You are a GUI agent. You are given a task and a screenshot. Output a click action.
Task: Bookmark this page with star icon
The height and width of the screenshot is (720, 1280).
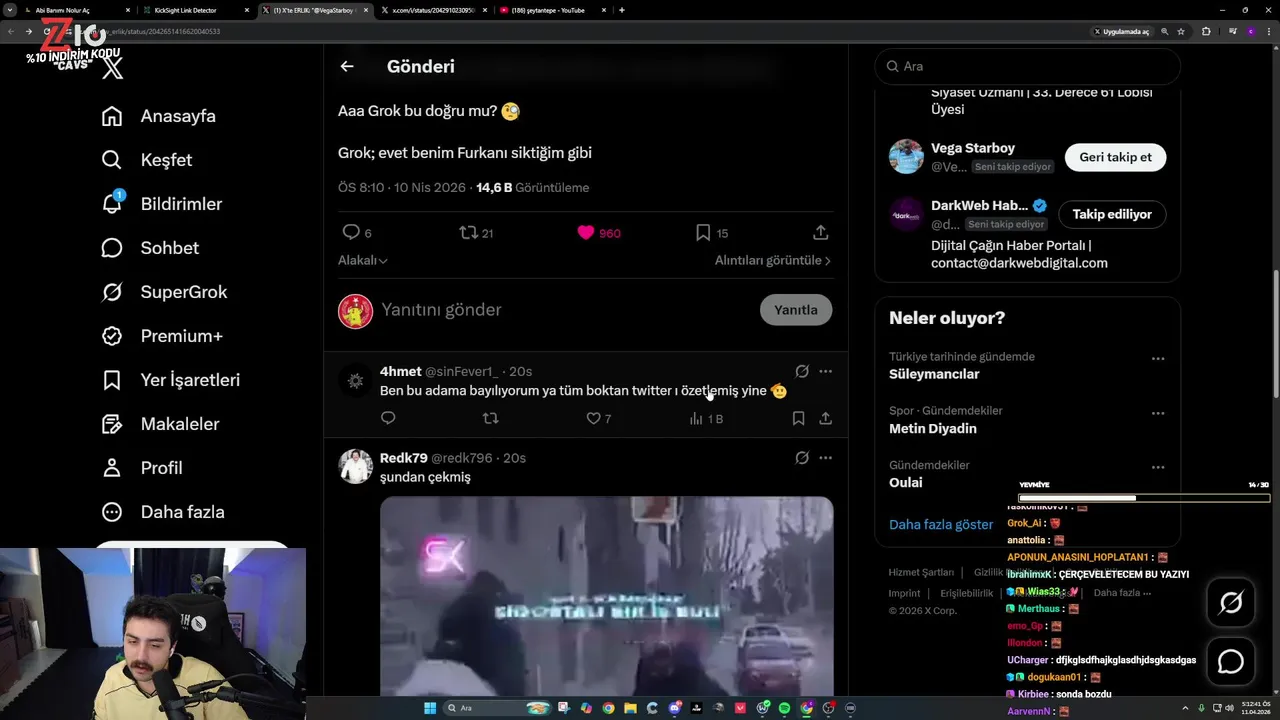(1181, 31)
